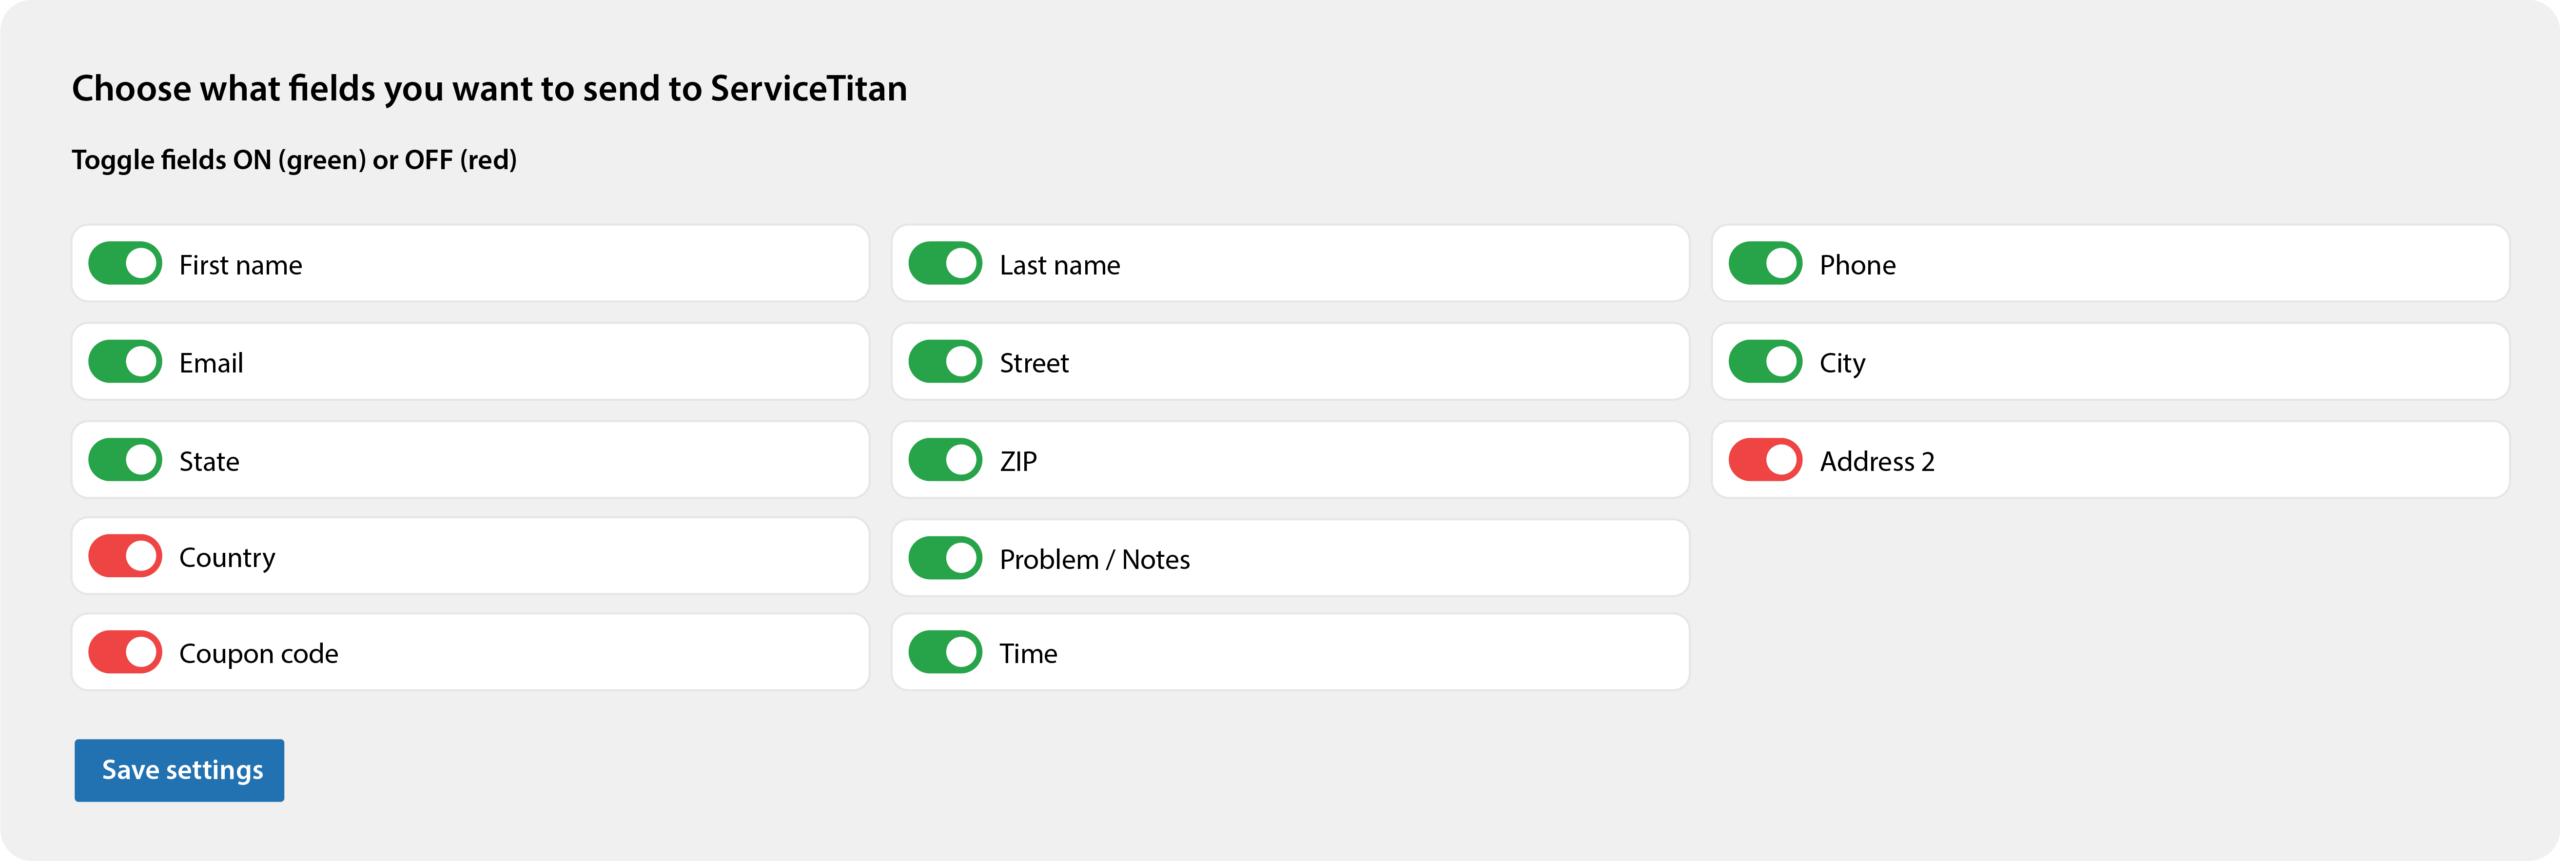The width and height of the screenshot is (2560, 861).
Task: Disable the Street field switch
Action: tap(945, 362)
